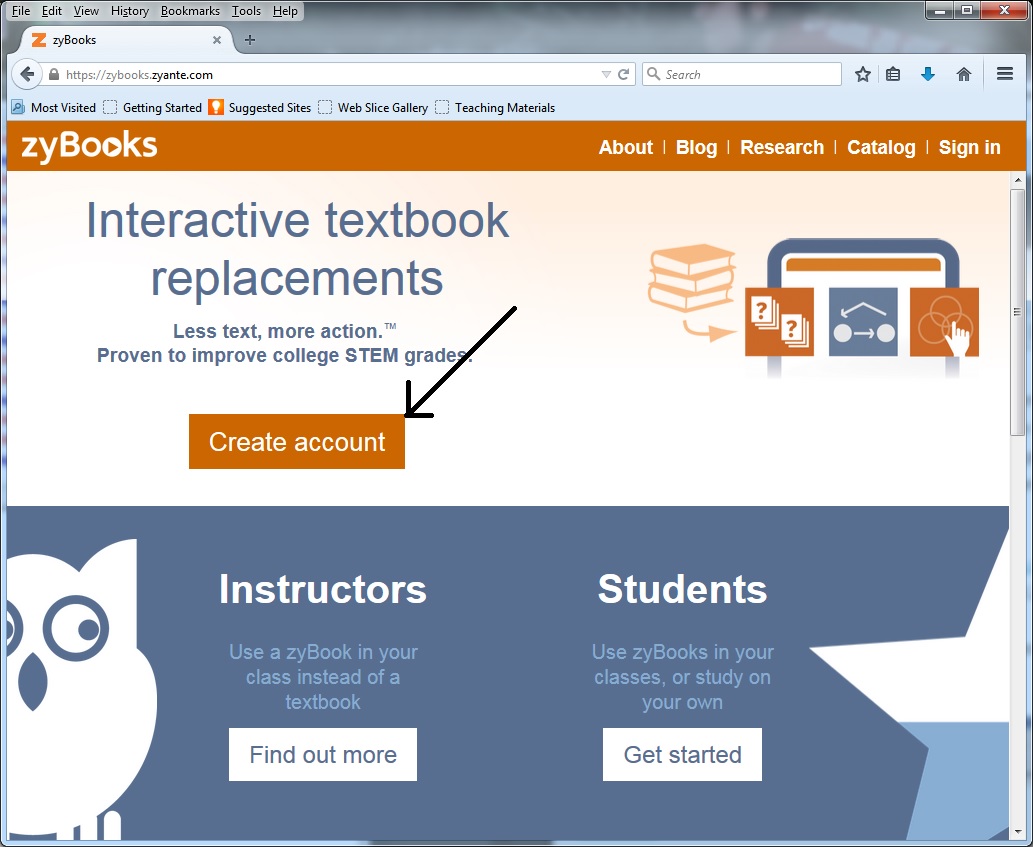Reload the page with the refresh icon
Screen dimensions: 1033x847
tap(623, 74)
